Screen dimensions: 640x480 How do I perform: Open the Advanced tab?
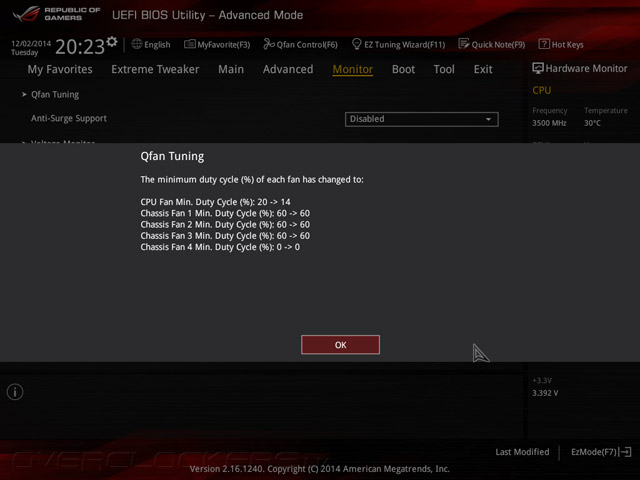(288, 69)
